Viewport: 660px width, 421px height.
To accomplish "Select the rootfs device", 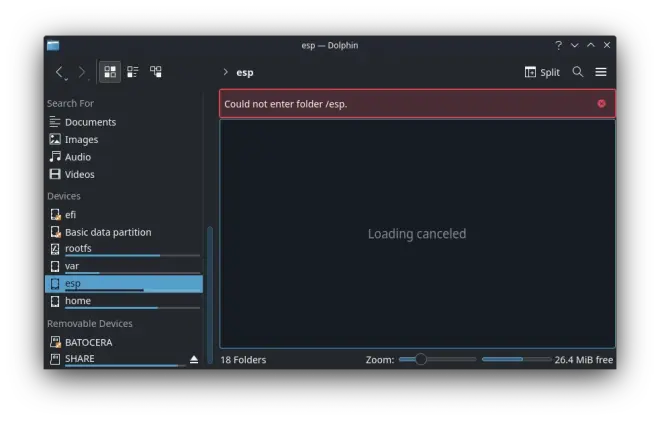I will point(124,249).
